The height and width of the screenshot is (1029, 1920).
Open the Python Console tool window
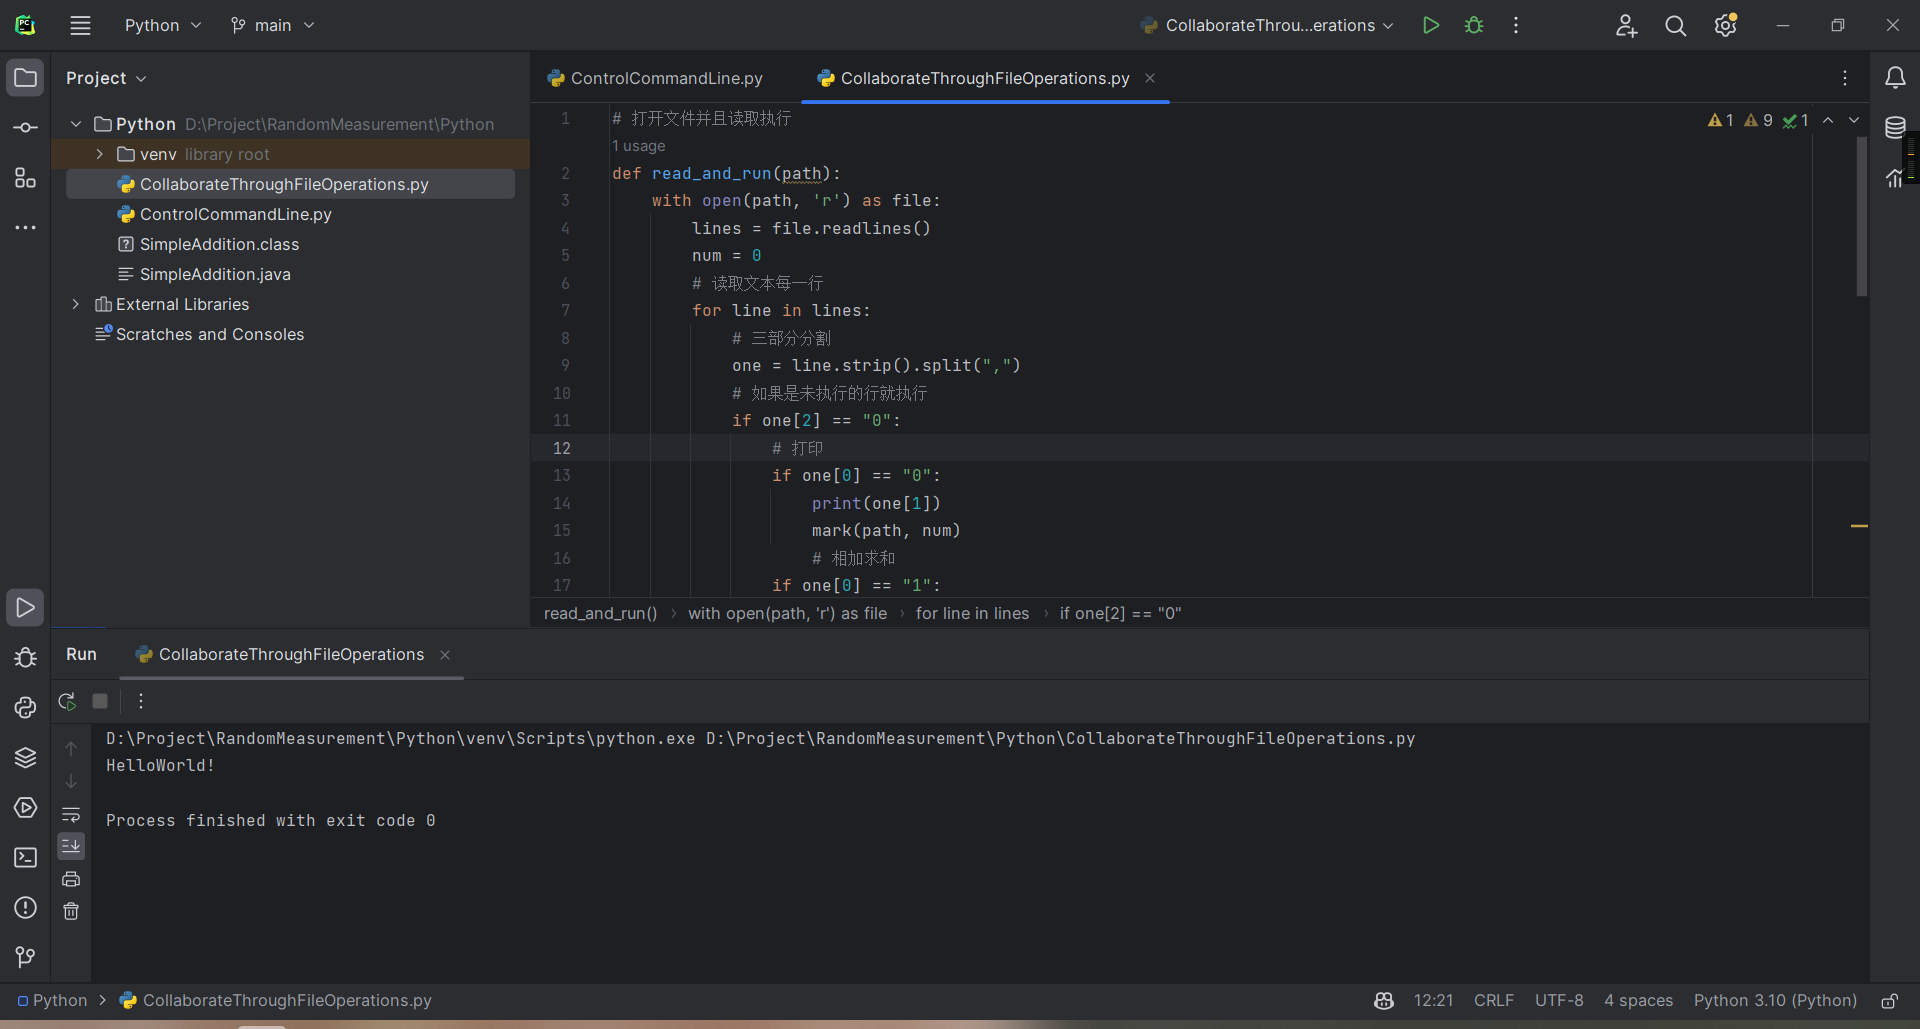pos(25,707)
